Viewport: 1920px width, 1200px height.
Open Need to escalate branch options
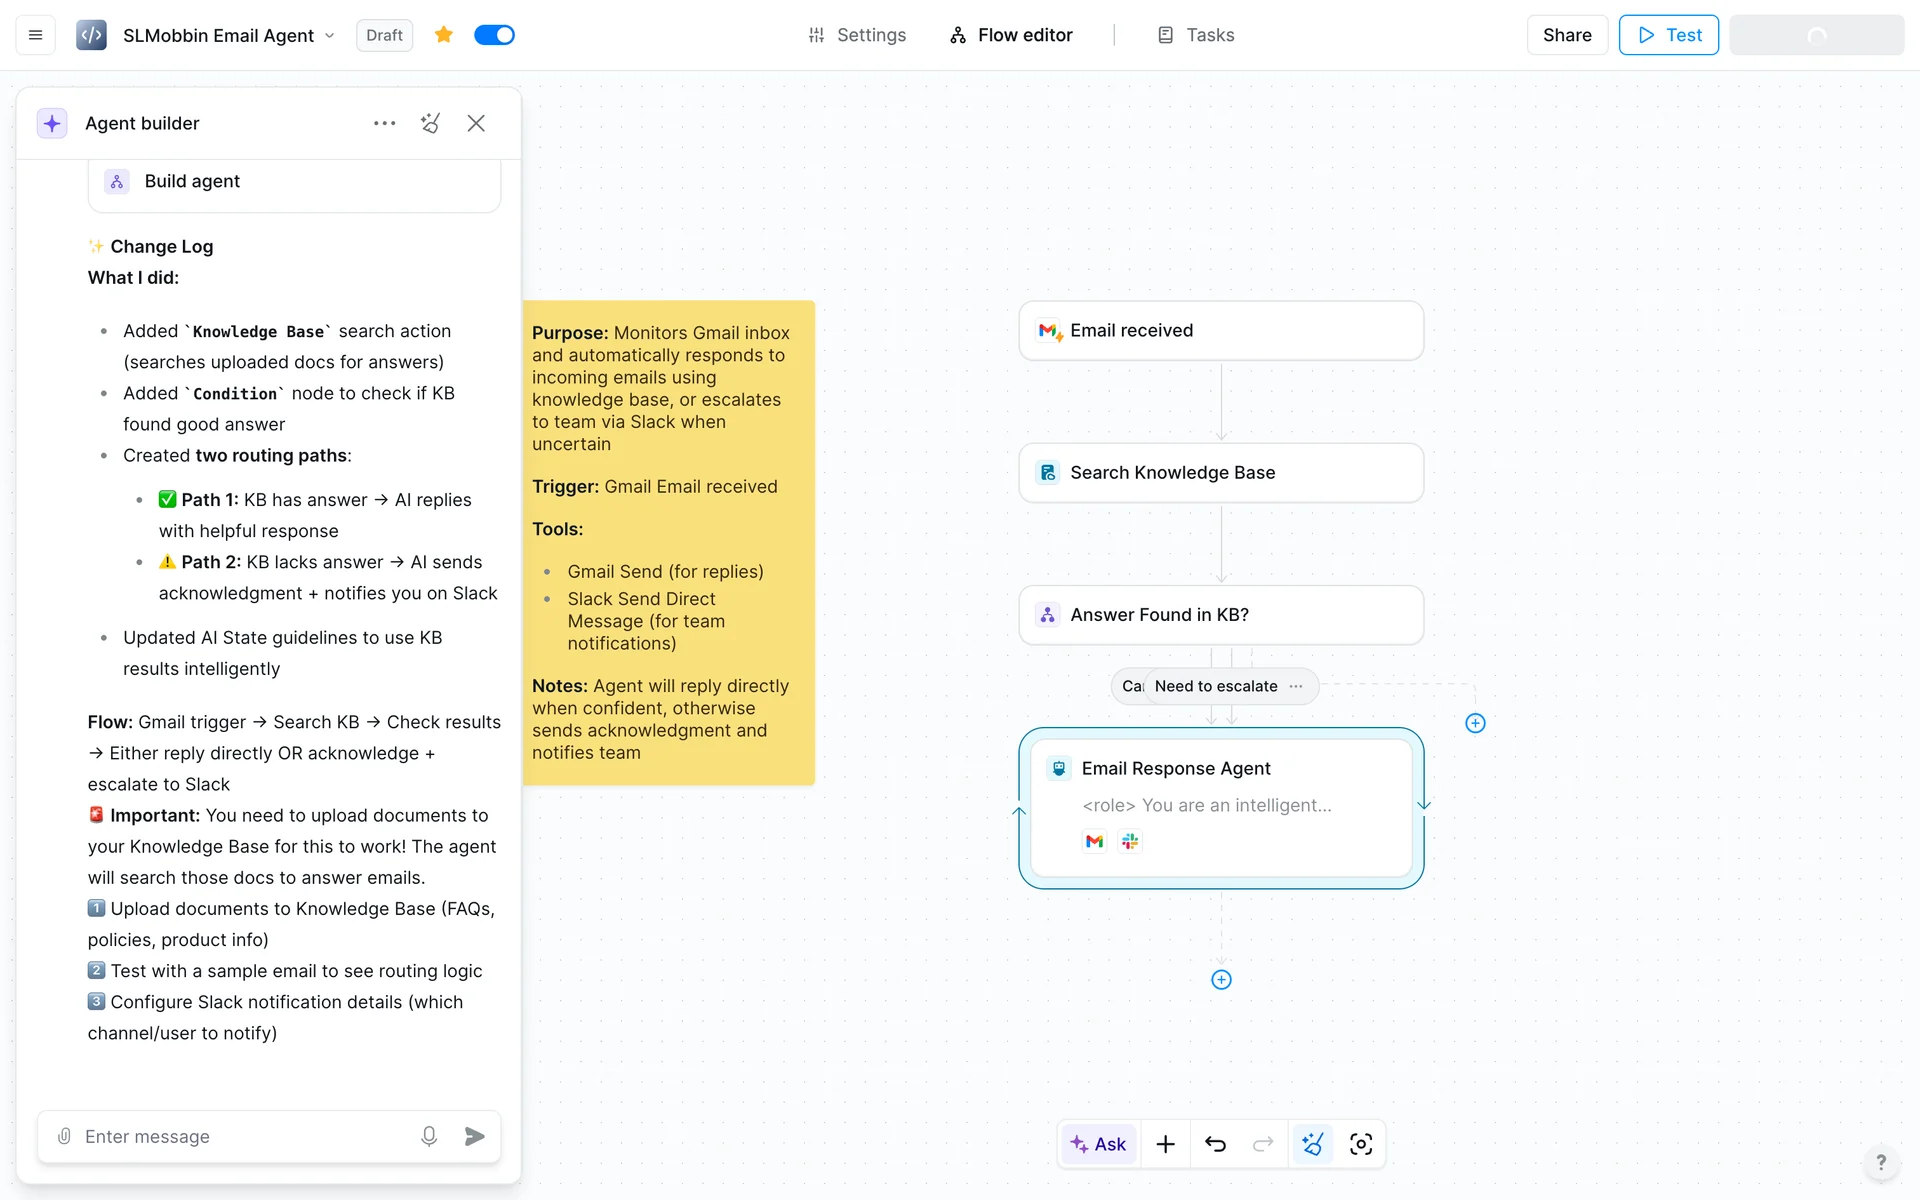1296,686
